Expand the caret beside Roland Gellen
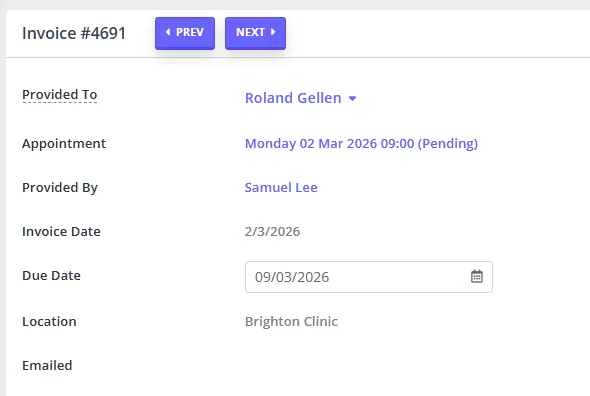Viewport: 590px width, 396px height. 352,99
